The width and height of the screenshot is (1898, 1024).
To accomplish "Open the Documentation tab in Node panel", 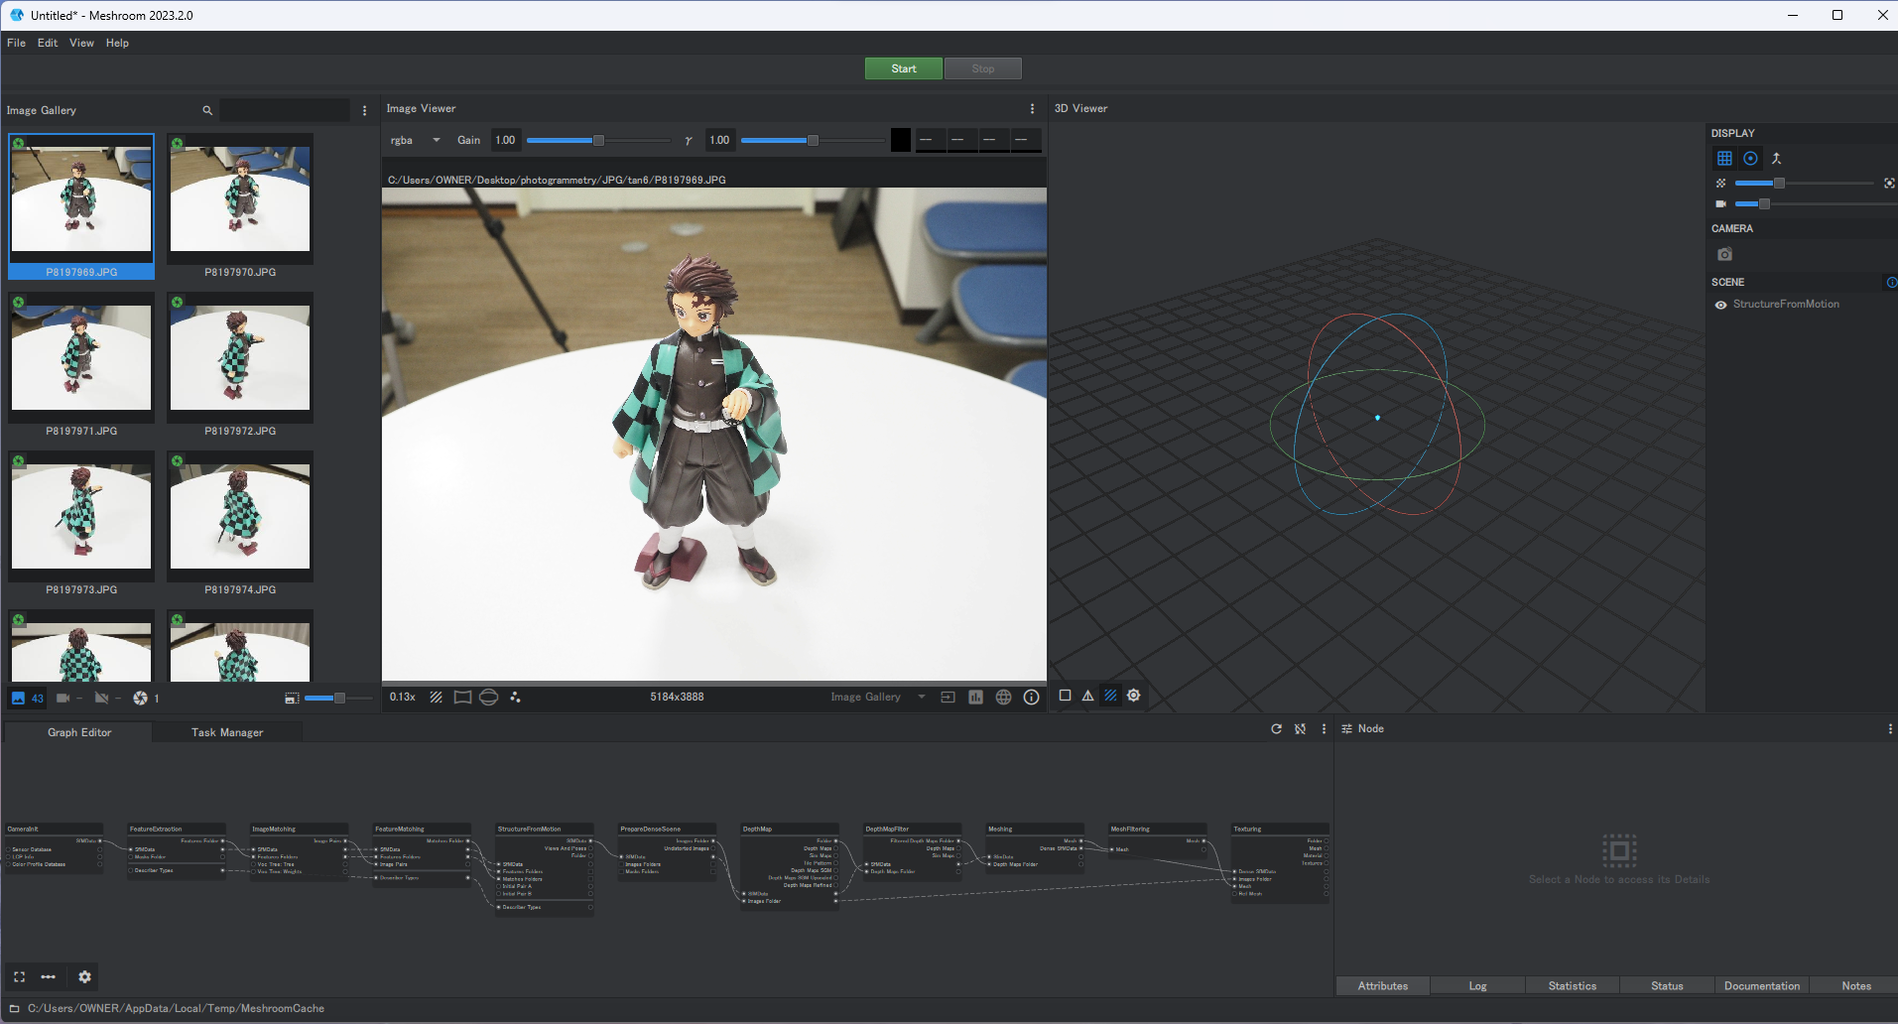I will pos(1761,986).
